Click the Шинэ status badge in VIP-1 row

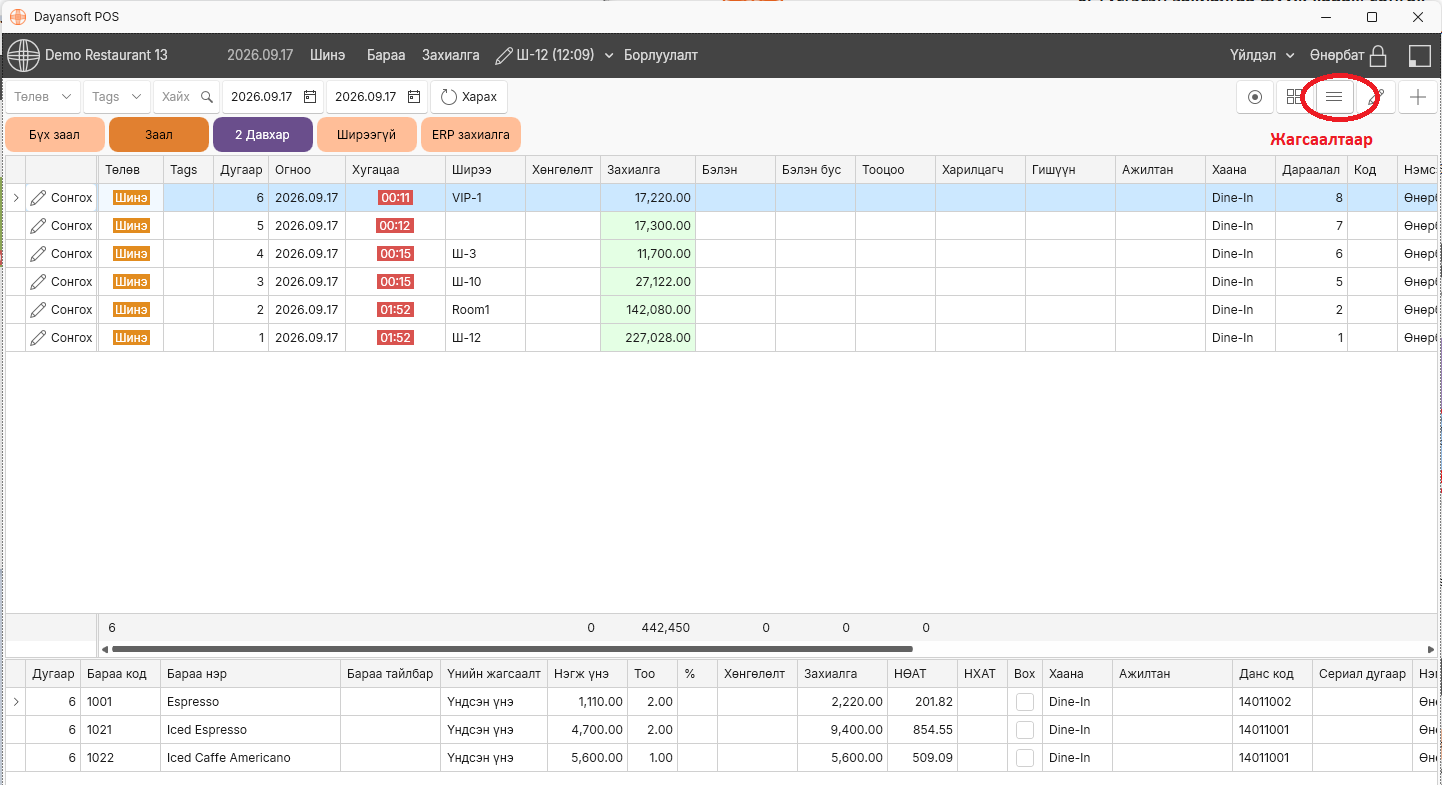point(131,198)
